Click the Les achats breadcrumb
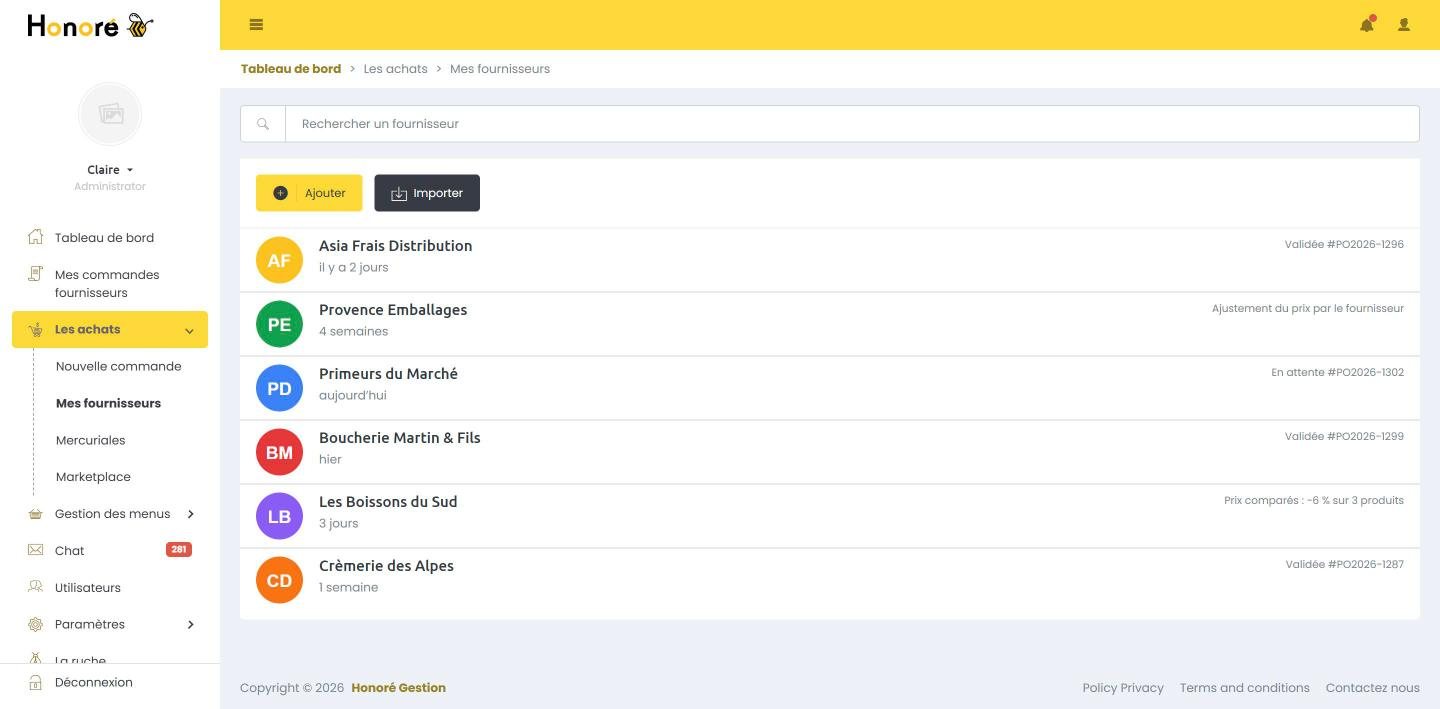Viewport: 1440px width, 709px height. 396,69
